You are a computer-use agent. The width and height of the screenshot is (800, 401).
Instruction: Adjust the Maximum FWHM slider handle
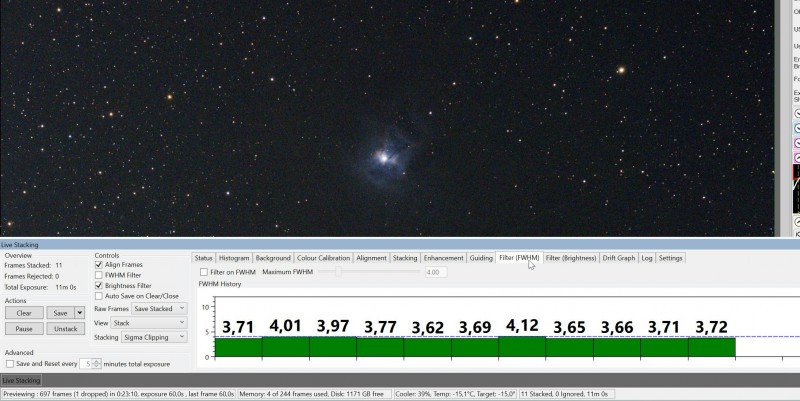(338, 272)
